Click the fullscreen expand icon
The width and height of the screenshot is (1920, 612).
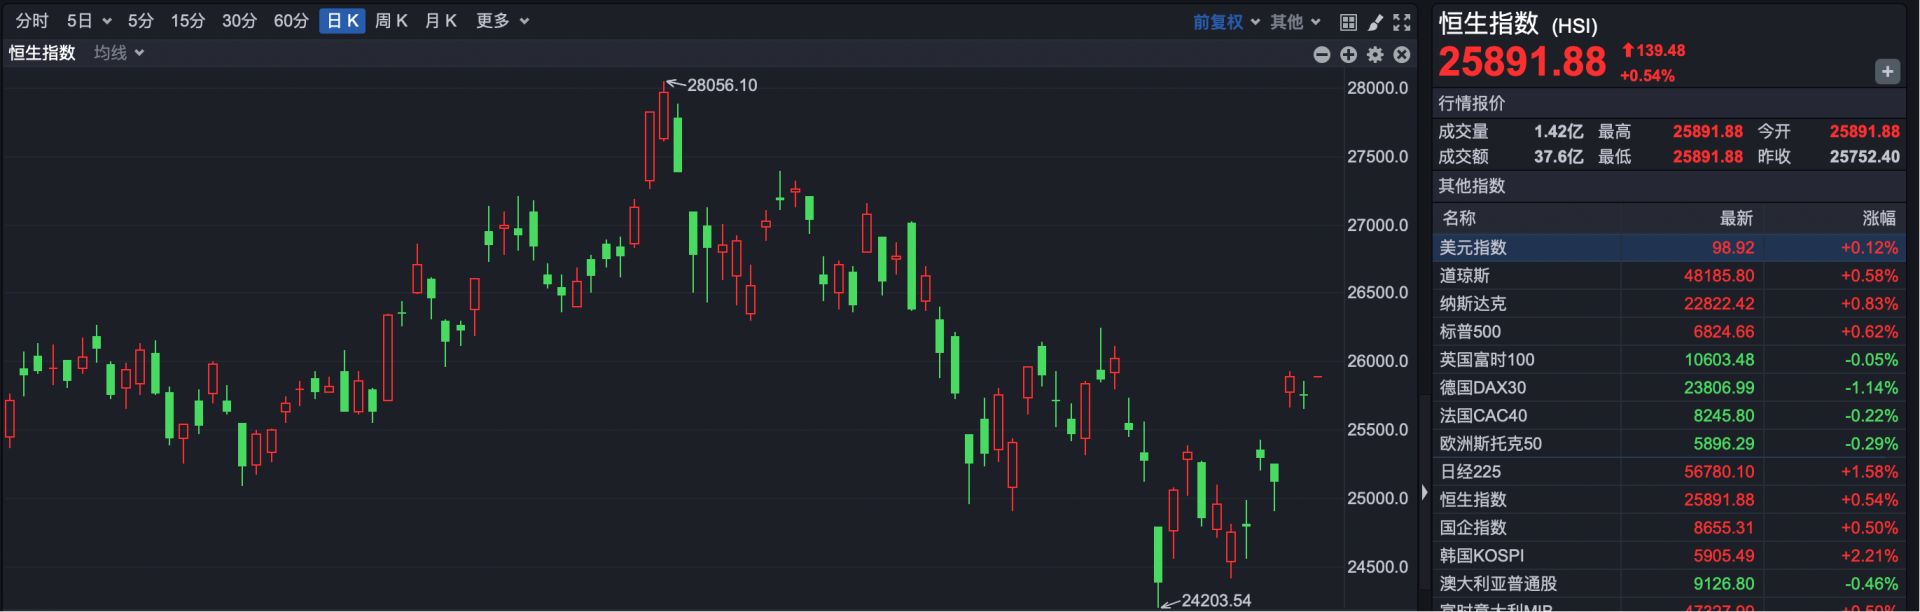point(1402,22)
